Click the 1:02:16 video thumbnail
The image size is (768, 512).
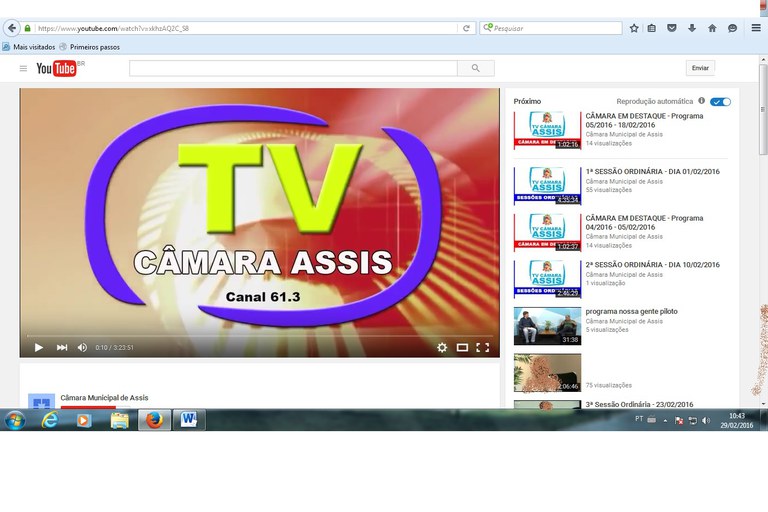click(547, 130)
